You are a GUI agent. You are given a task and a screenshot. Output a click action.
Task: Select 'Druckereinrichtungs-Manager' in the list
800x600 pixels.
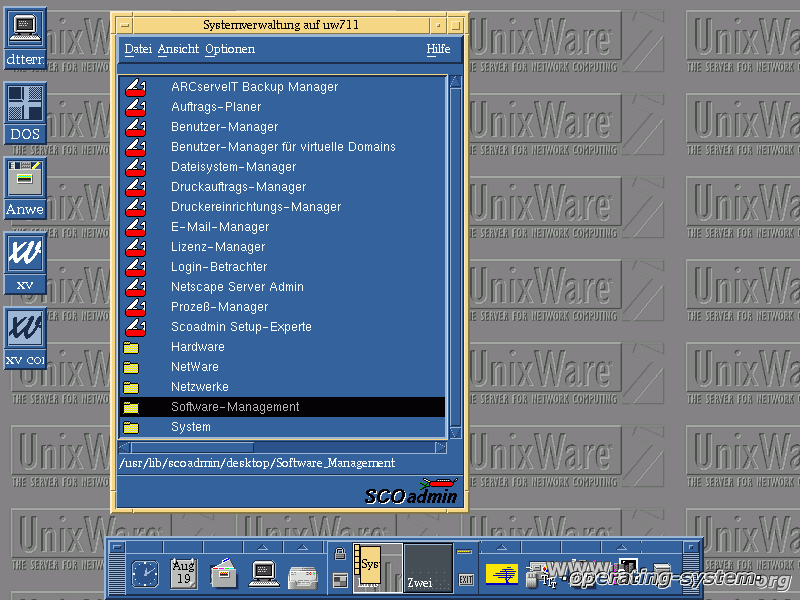pyautogui.click(x=282, y=207)
